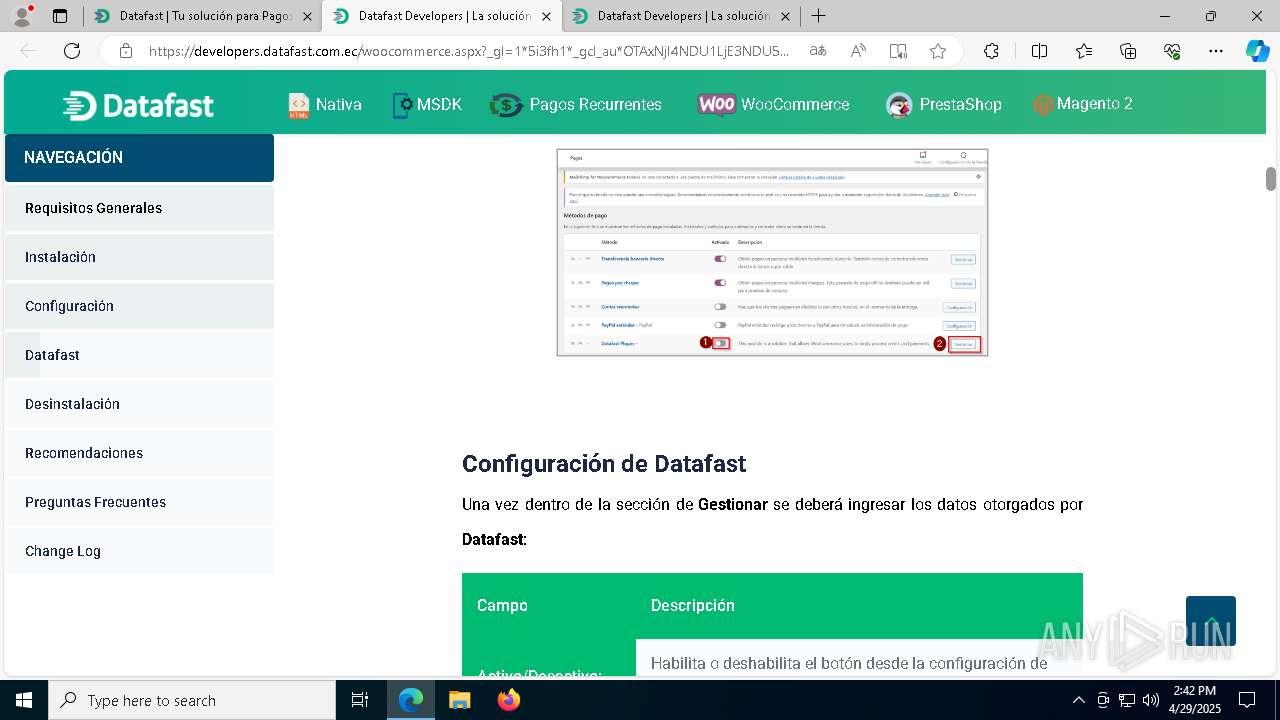Click the address bar URL

(x=469, y=51)
